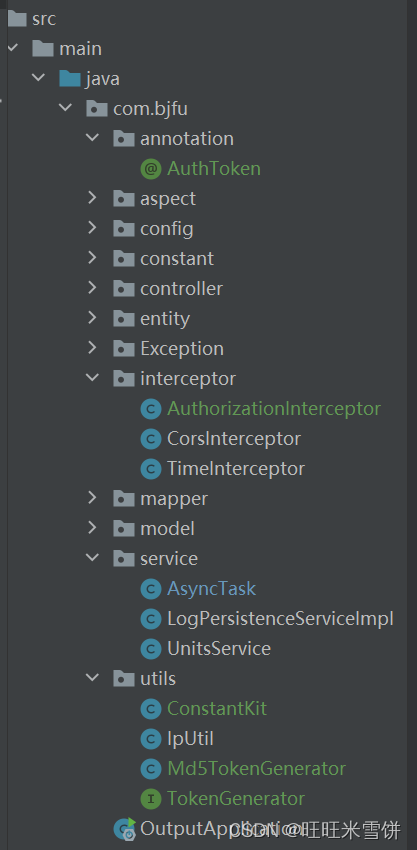
Task: Click the java source folder icon
Action: click(70, 79)
